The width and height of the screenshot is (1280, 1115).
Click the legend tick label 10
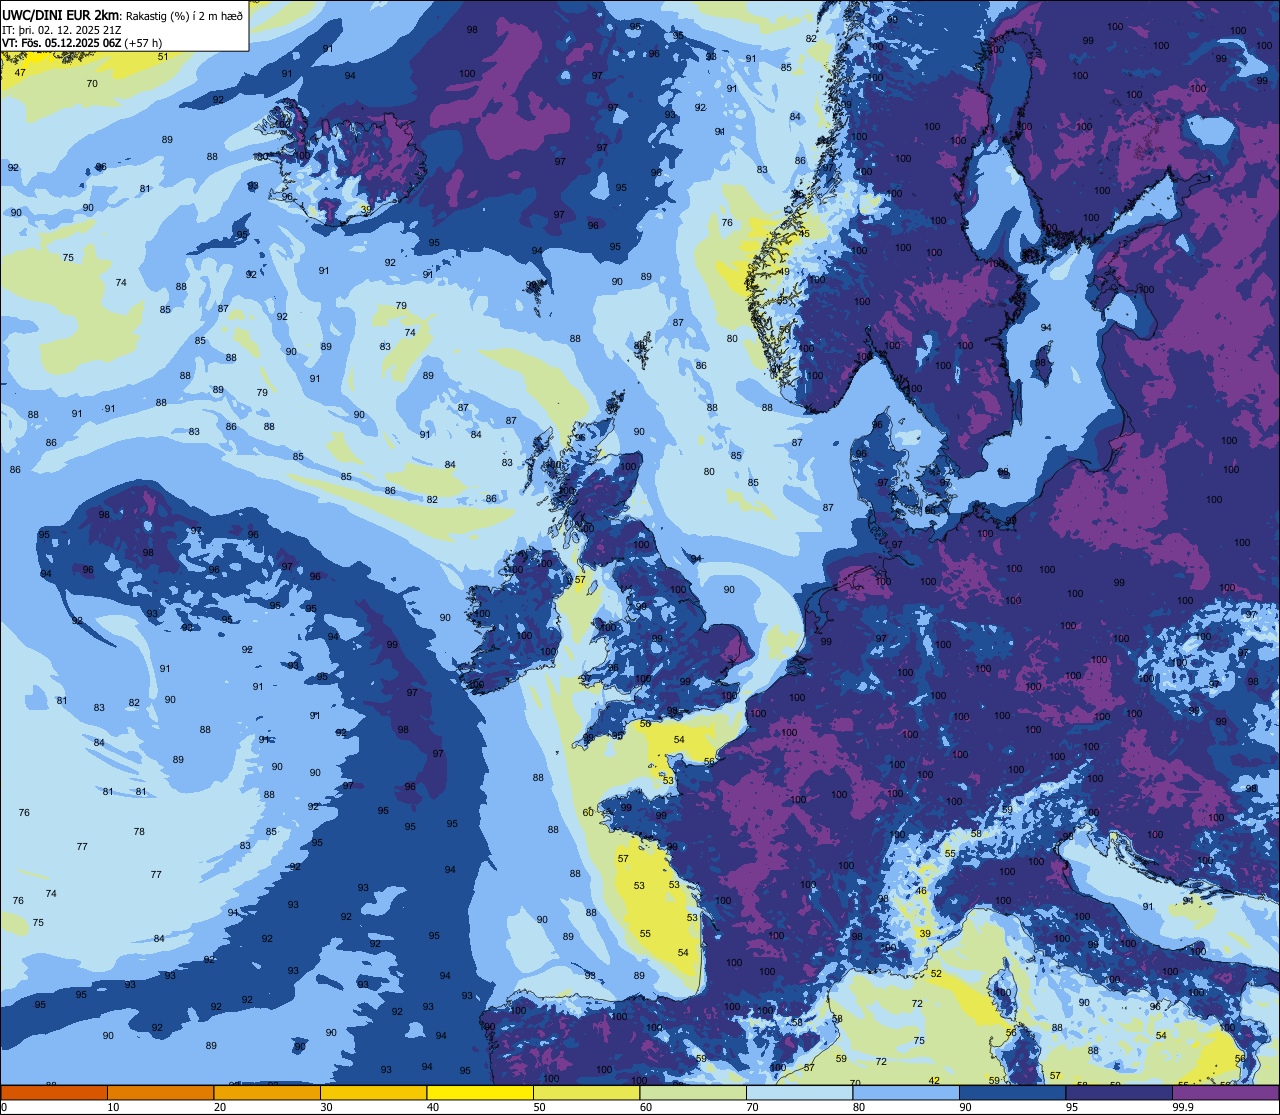coord(113,1107)
